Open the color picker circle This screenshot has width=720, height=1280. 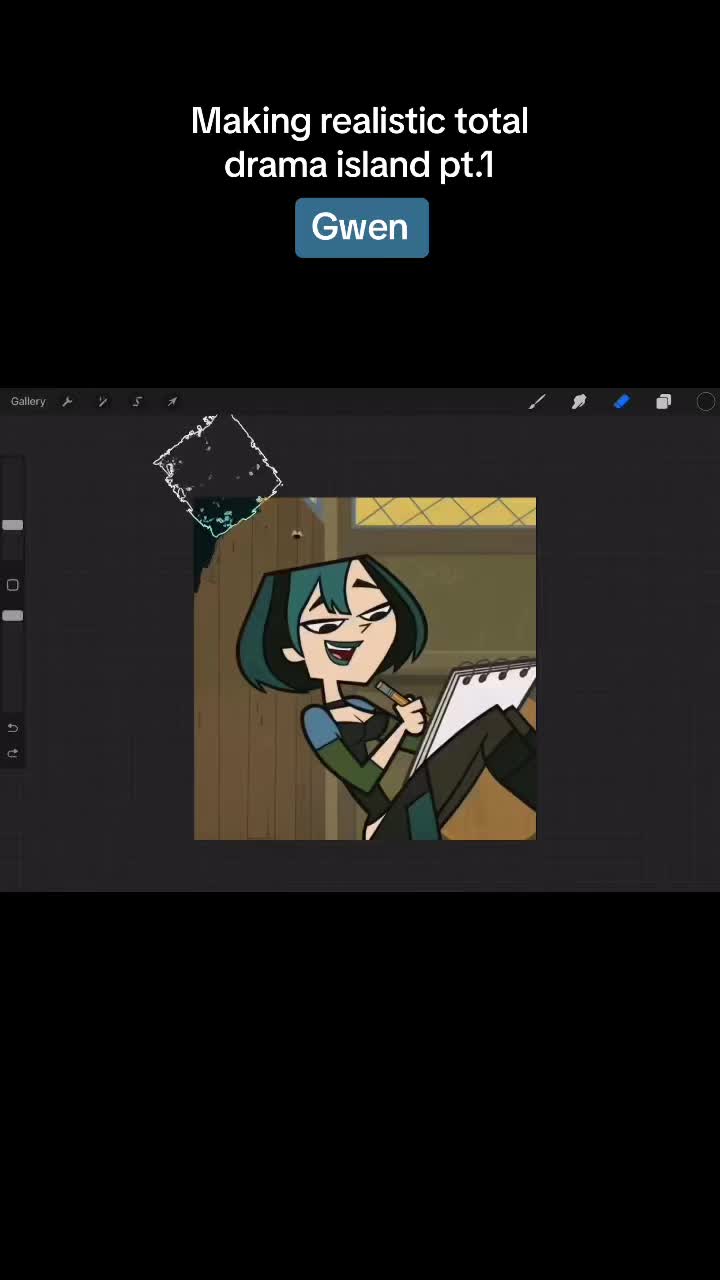[706, 402]
